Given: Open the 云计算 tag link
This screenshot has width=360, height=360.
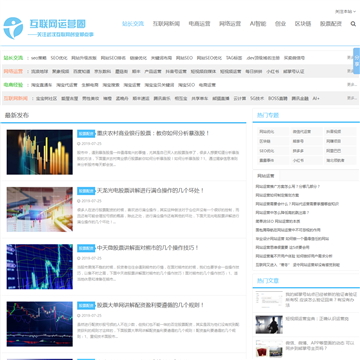Looking at the screenshot, I should 240,99.
